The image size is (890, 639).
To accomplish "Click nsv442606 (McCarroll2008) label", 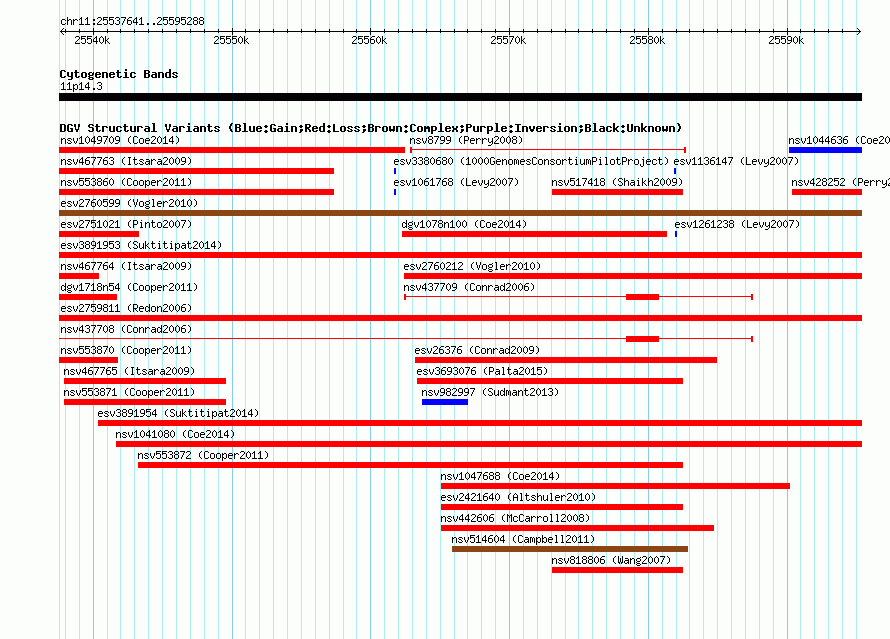I will coord(515,518).
